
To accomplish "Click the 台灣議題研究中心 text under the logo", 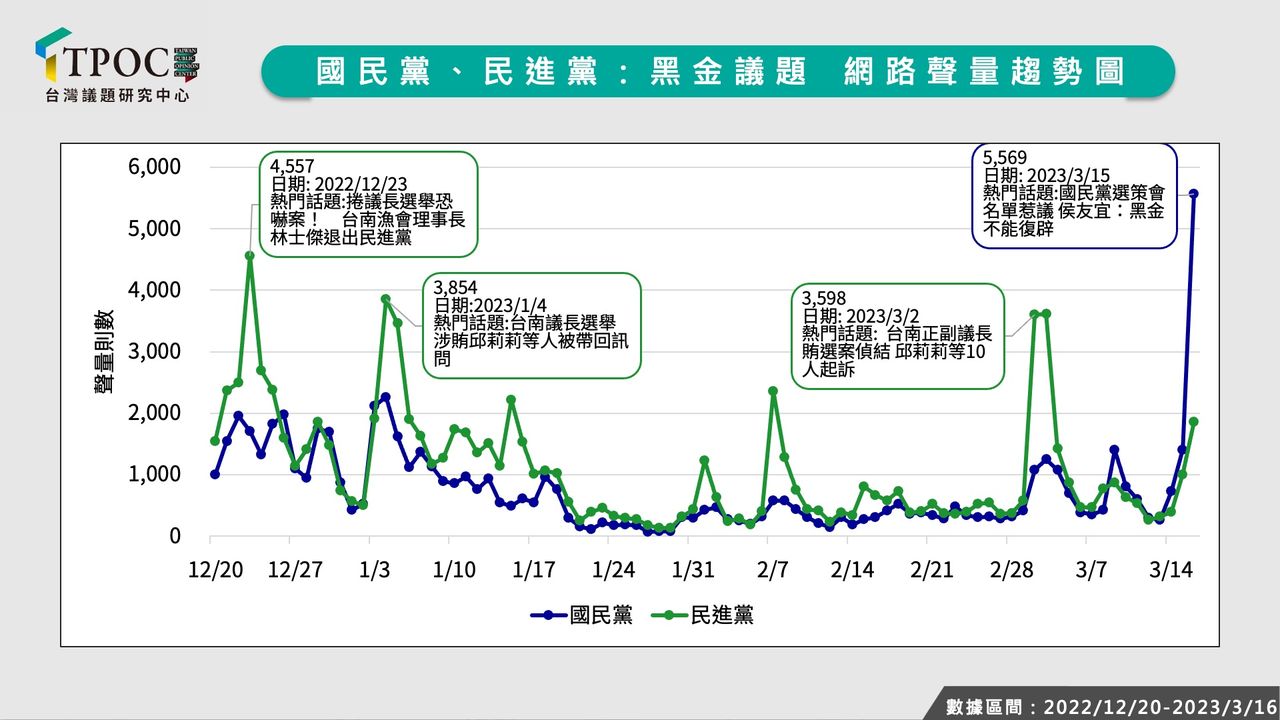I will pos(117,96).
